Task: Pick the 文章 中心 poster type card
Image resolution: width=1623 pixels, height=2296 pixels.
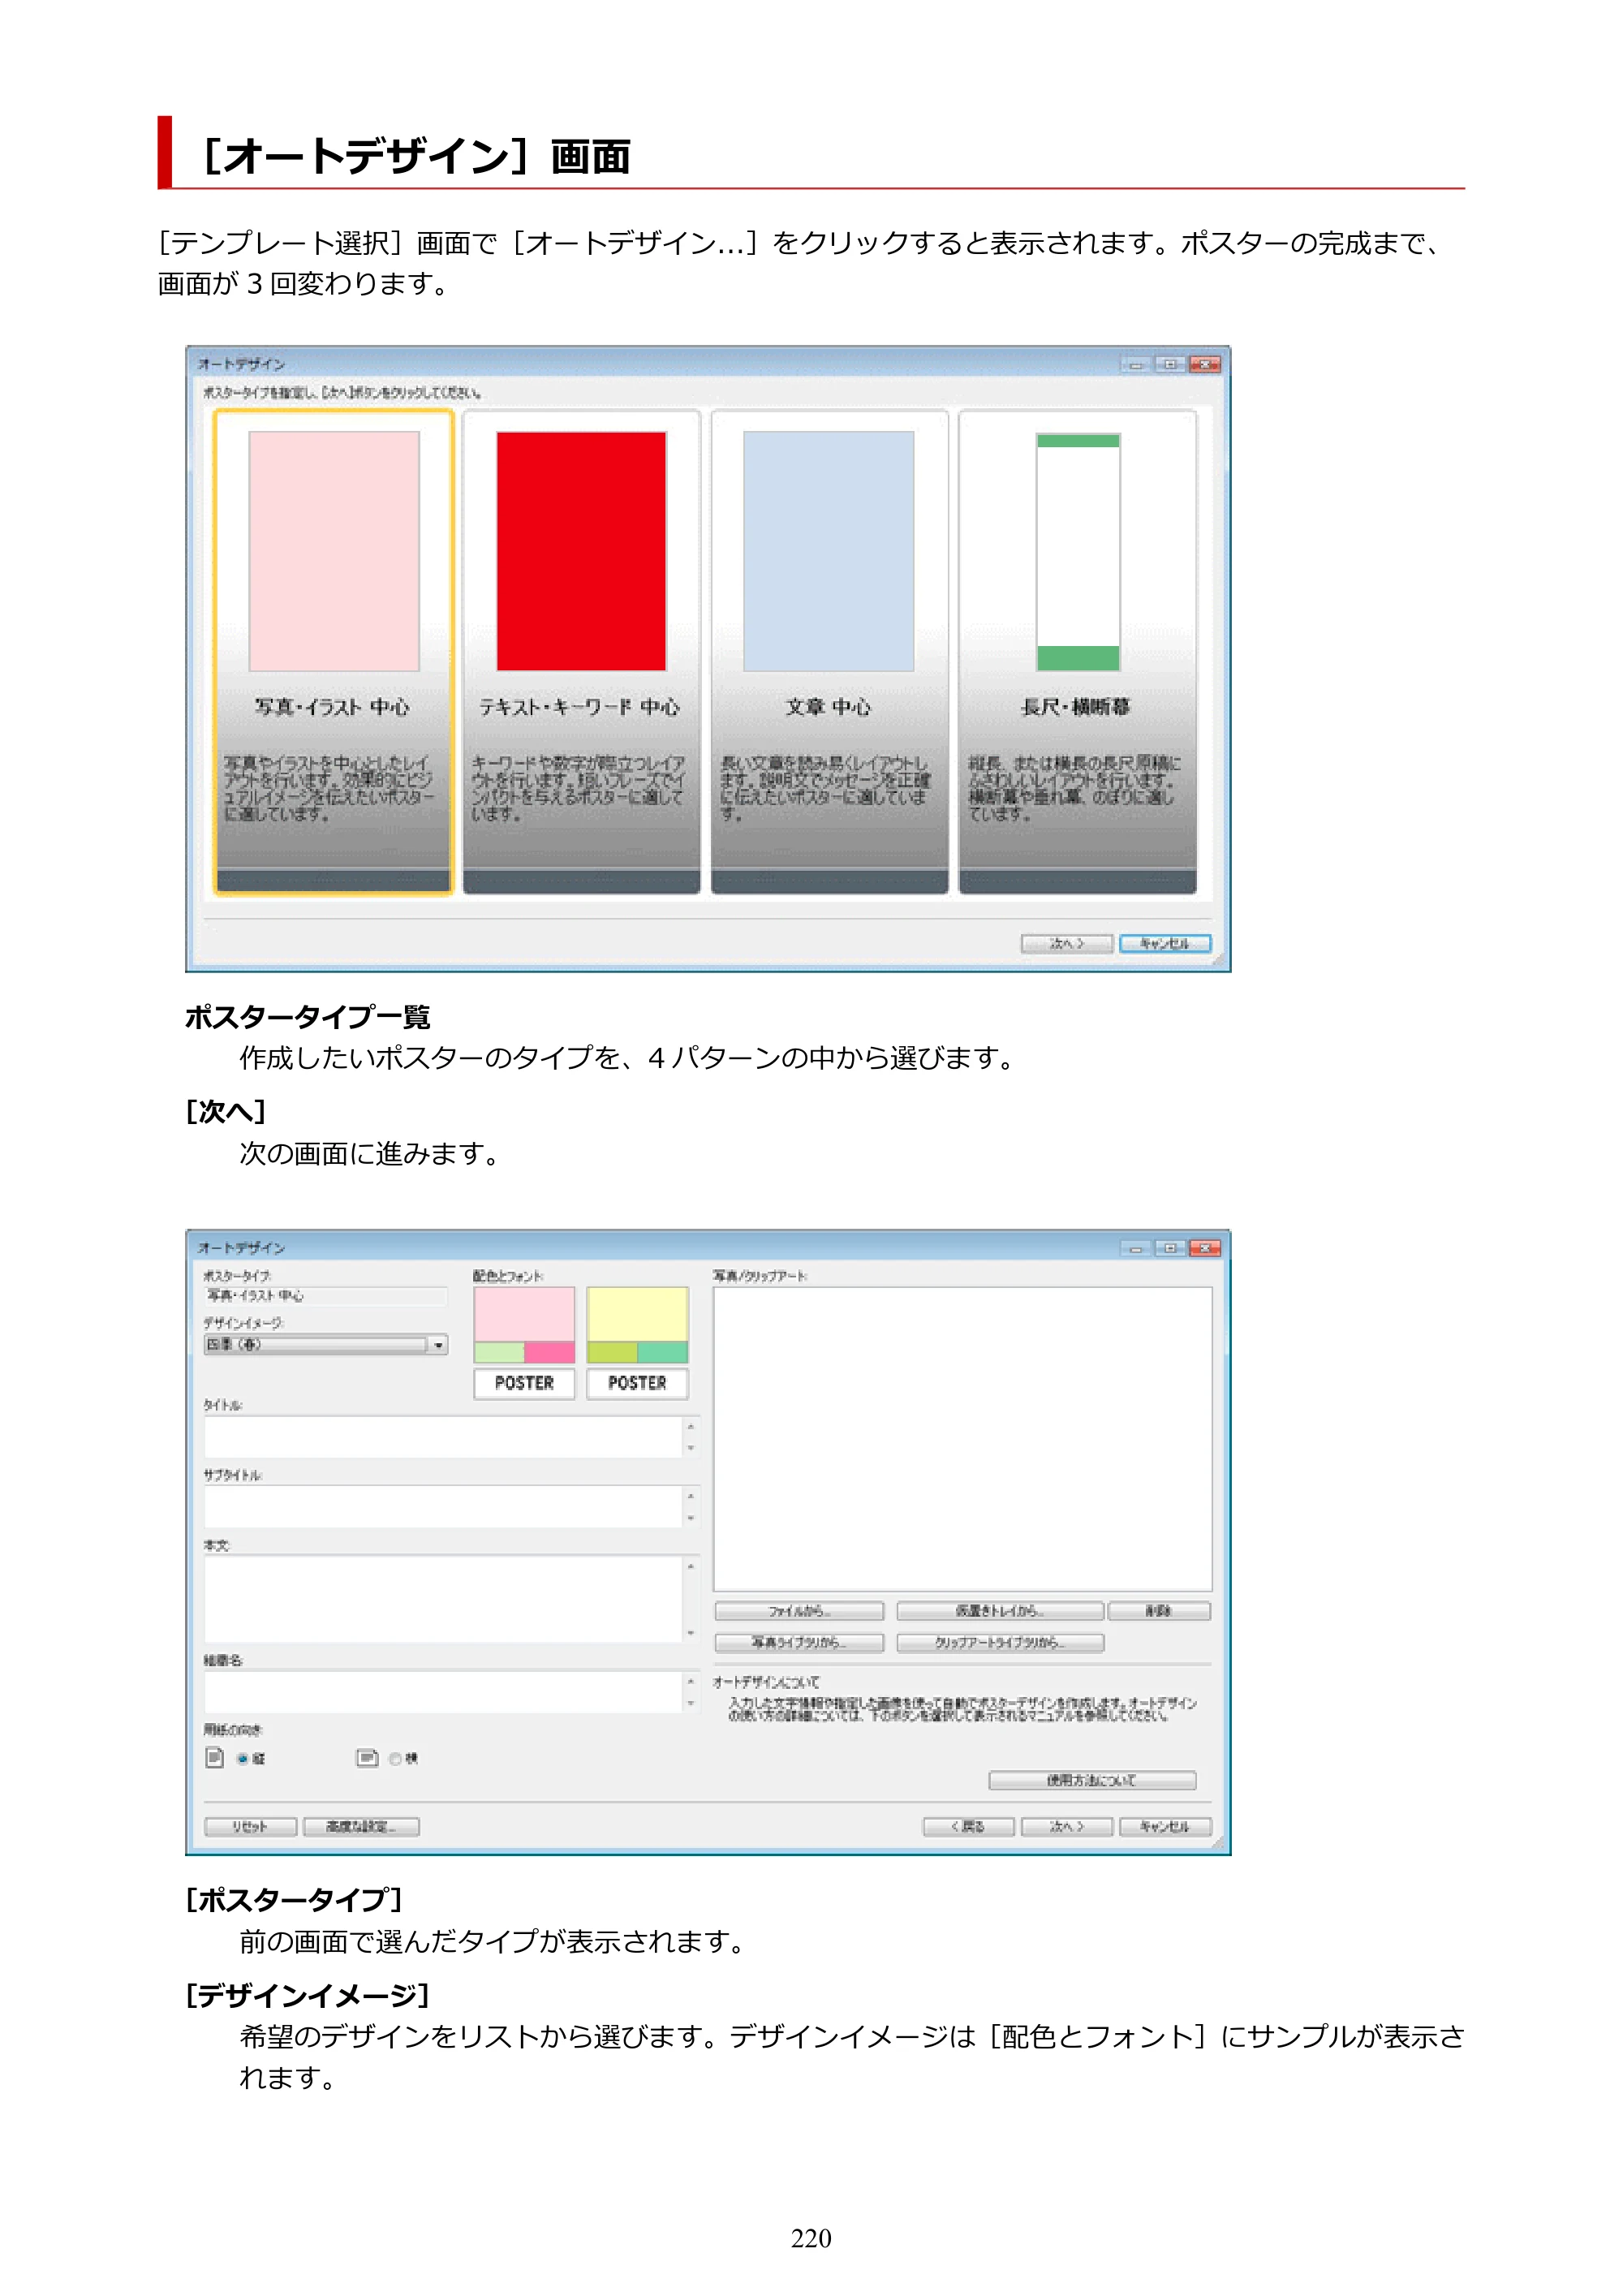Action: point(829,652)
